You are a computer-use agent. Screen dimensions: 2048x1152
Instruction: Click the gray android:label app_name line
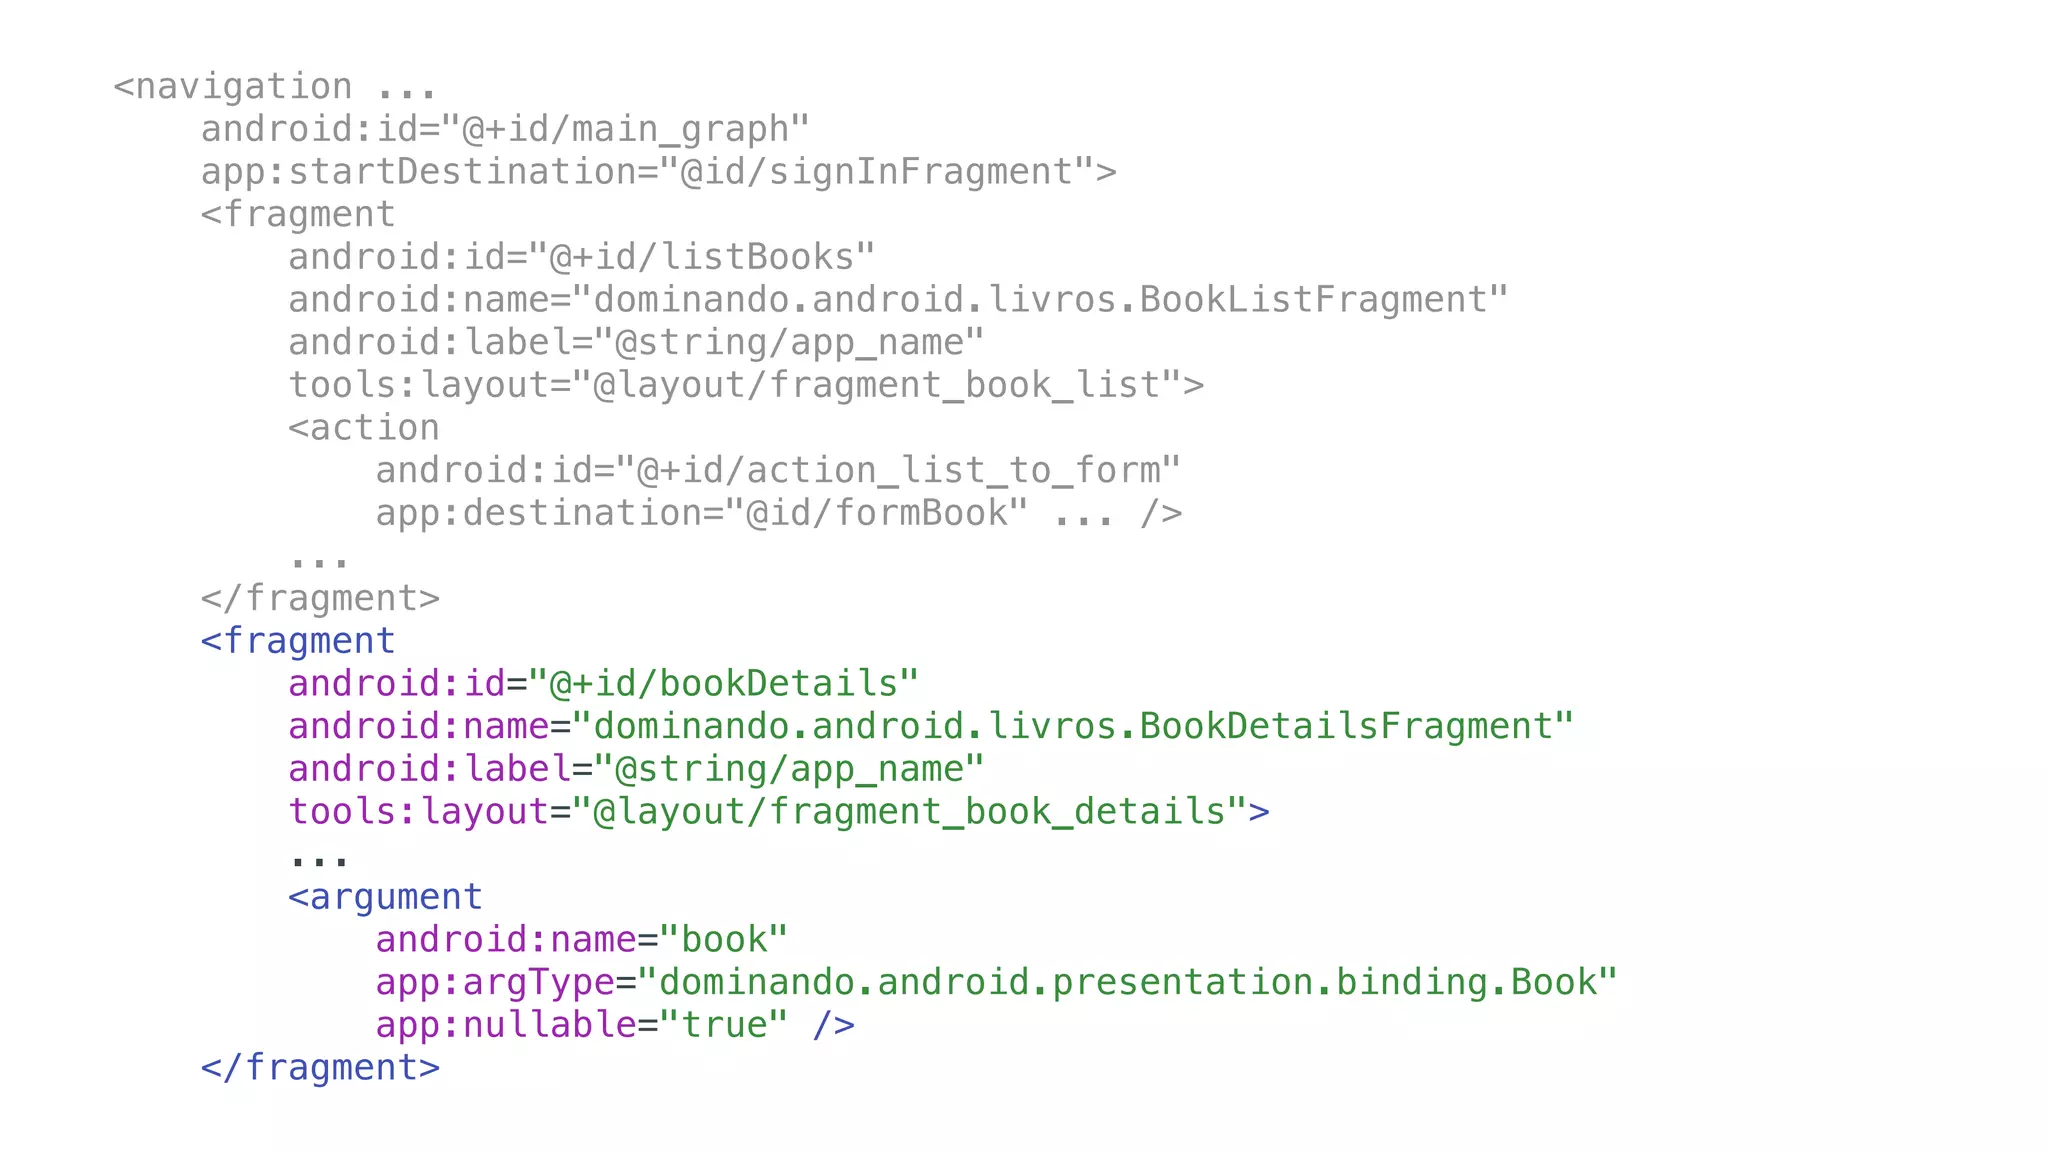637,342
